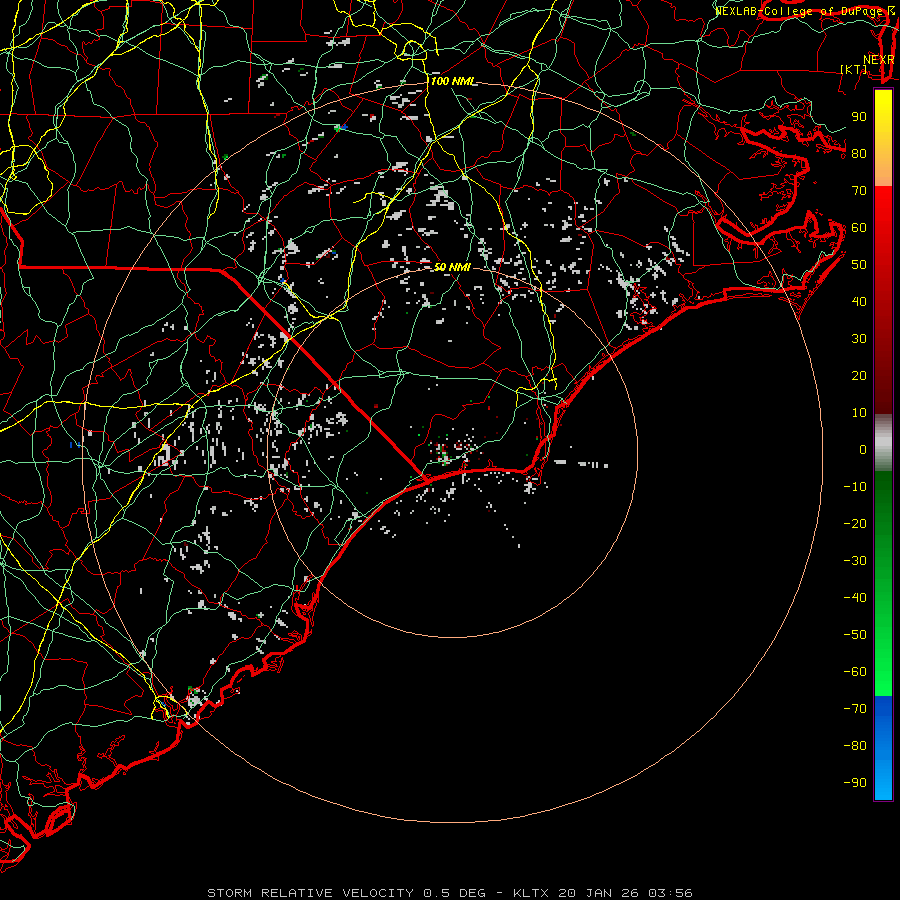Click the KLTX station identifier in caption

pos(531,893)
